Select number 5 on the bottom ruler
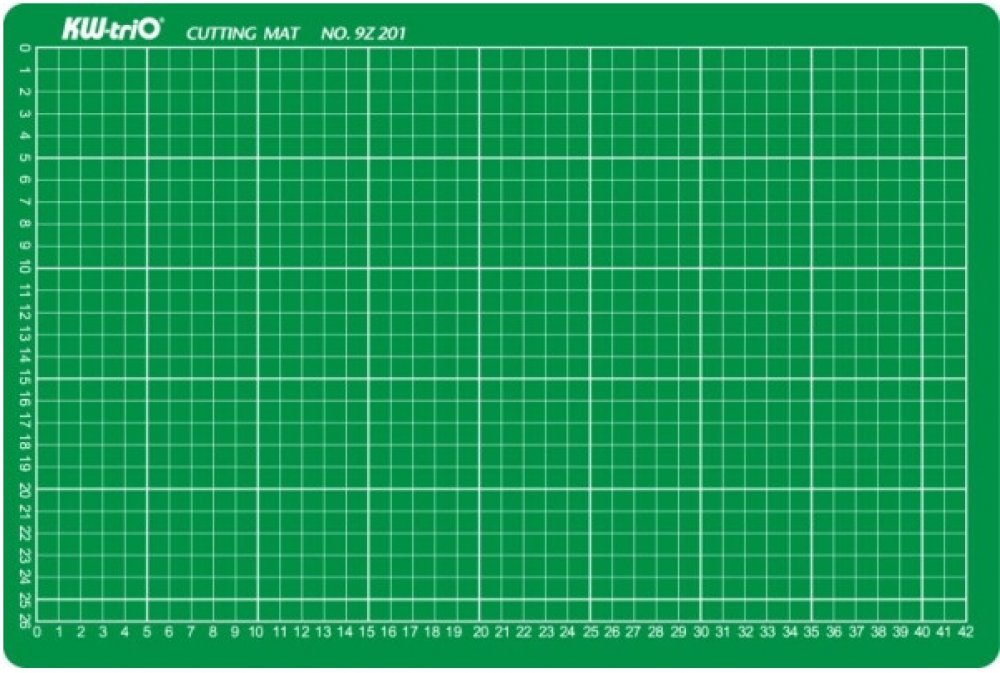 (147, 632)
